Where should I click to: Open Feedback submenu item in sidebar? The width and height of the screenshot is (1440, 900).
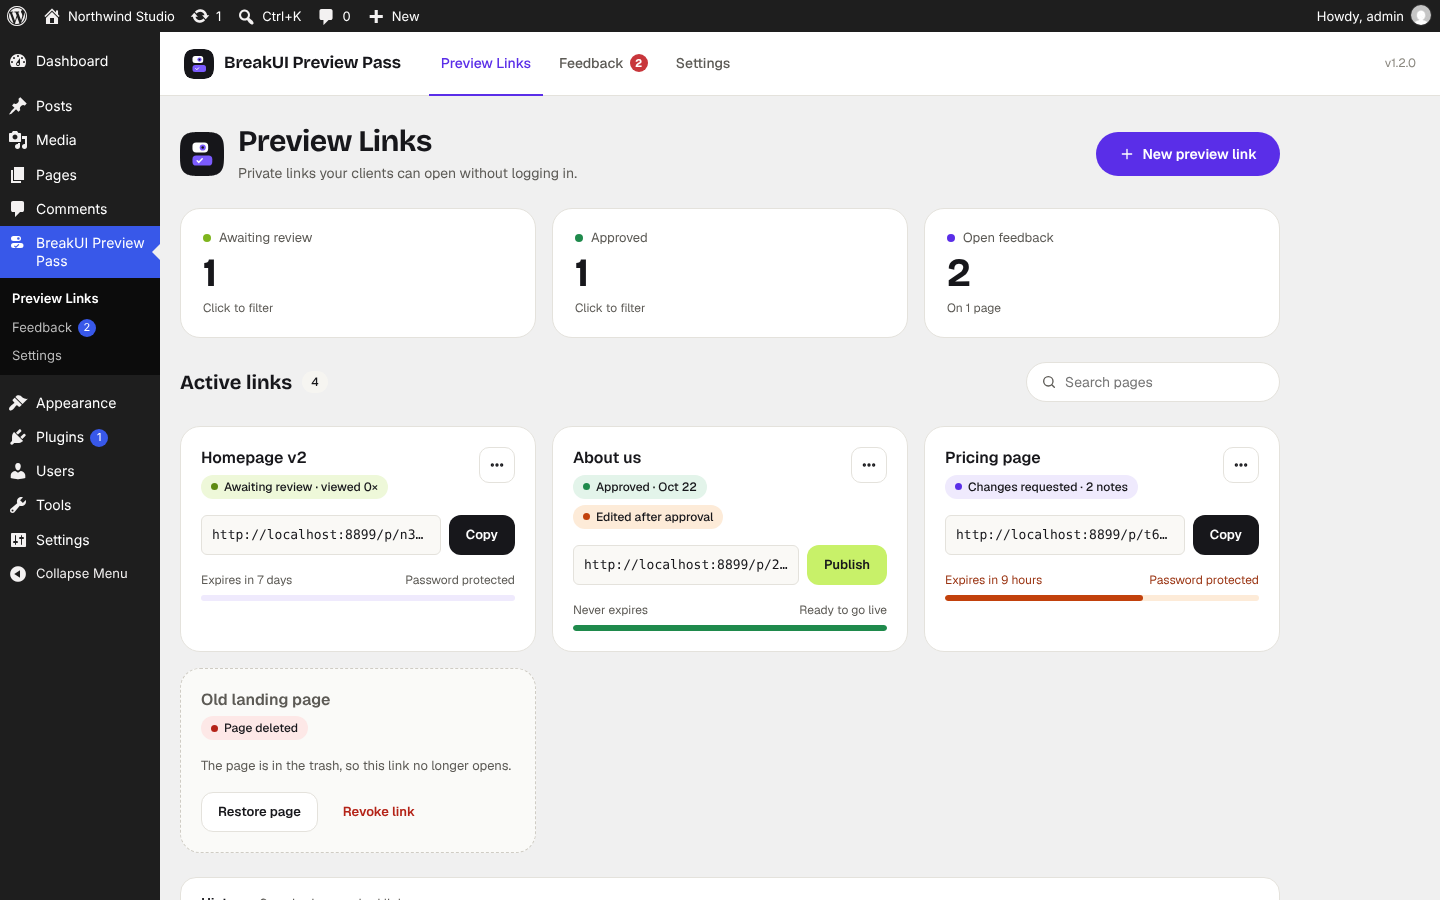point(80,327)
